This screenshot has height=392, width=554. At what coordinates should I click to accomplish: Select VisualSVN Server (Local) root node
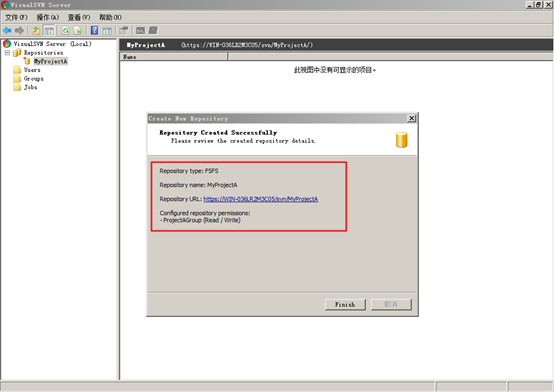coord(52,44)
